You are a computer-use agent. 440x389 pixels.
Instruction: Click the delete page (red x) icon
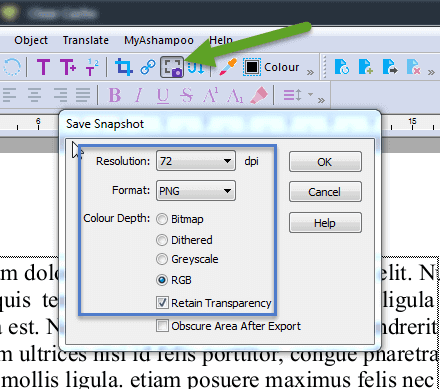click(414, 67)
